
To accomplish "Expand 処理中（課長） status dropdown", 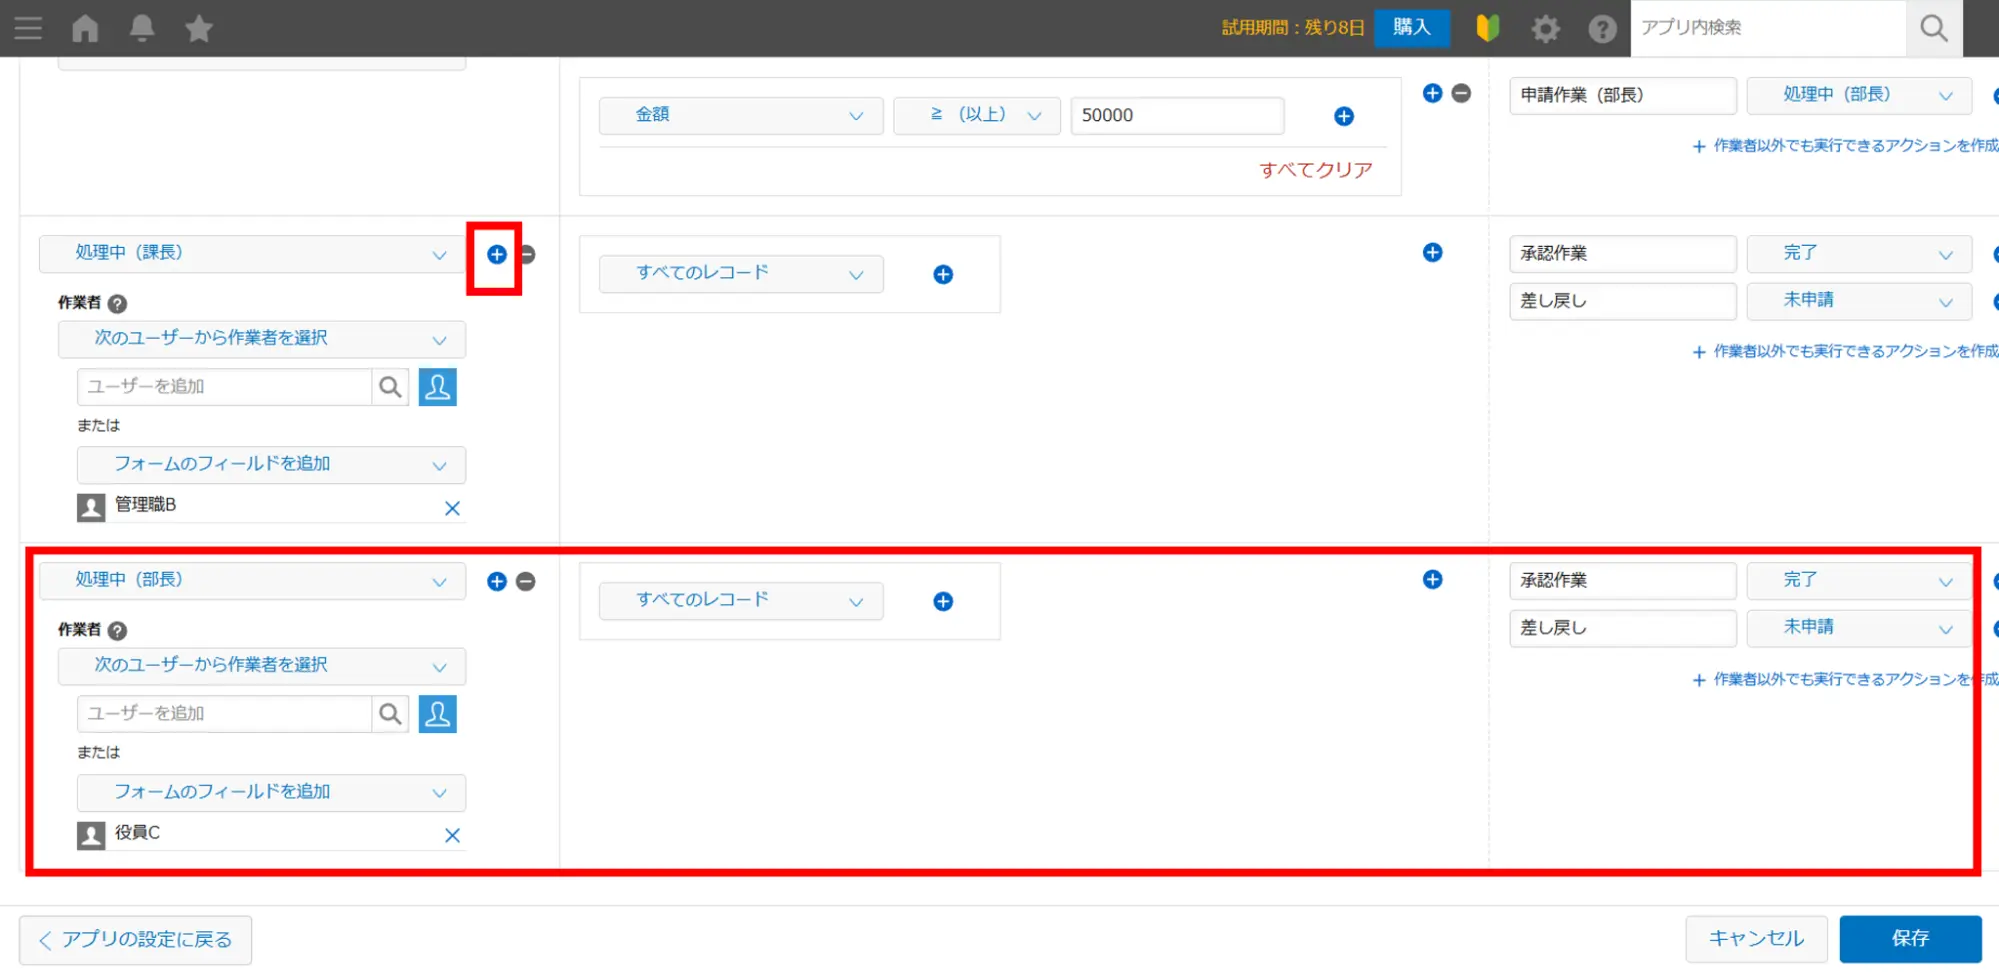I will (252, 254).
